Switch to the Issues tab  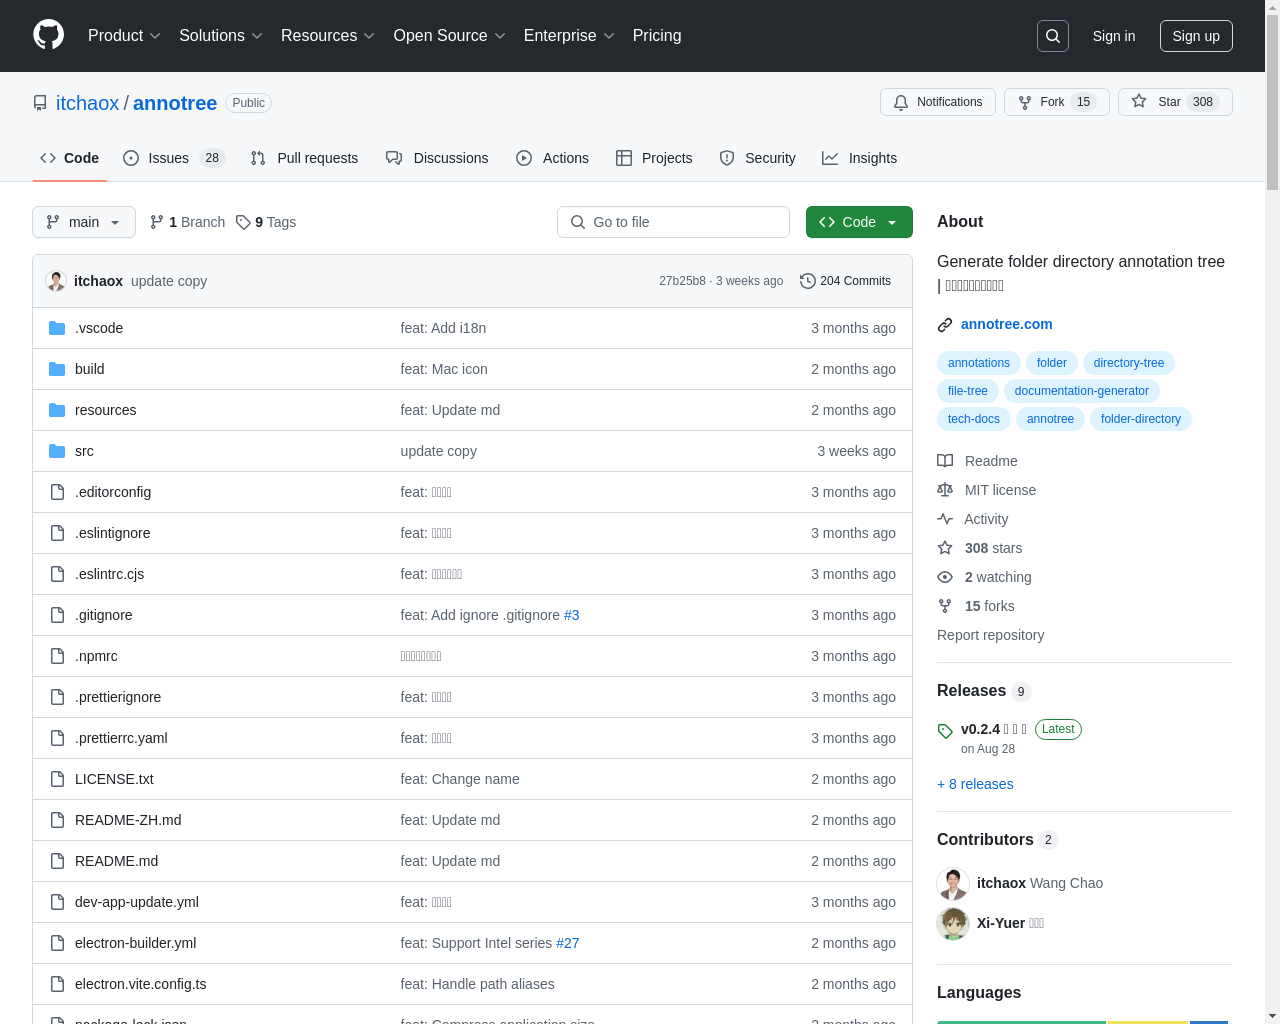coord(174,158)
